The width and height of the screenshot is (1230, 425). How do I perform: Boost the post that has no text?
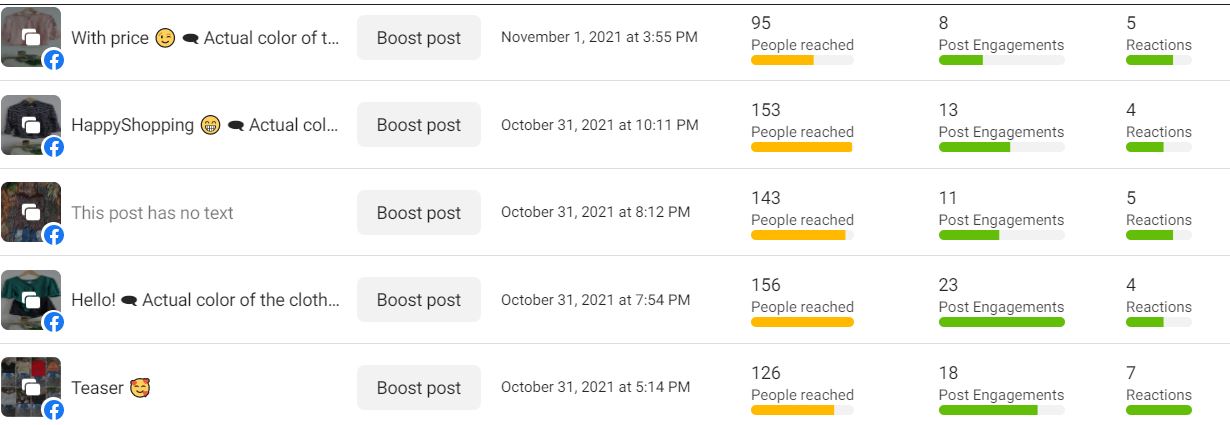click(x=418, y=213)
